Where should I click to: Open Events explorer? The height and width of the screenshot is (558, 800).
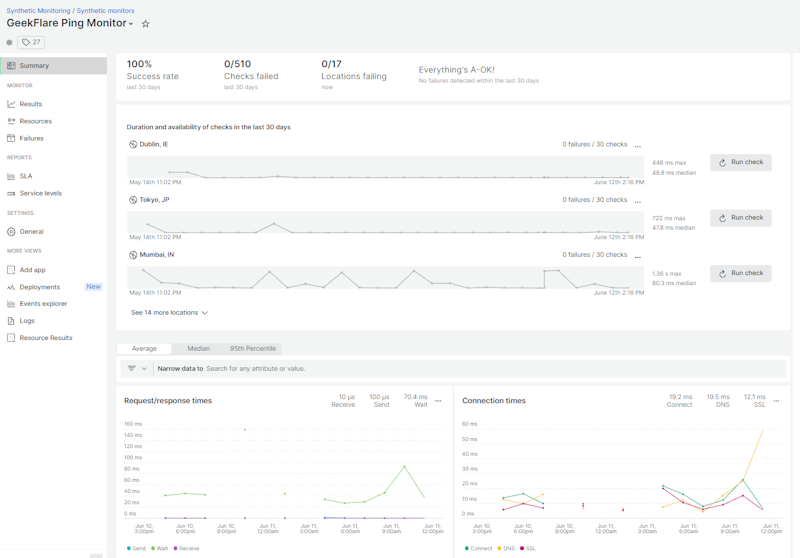point(43,303)
